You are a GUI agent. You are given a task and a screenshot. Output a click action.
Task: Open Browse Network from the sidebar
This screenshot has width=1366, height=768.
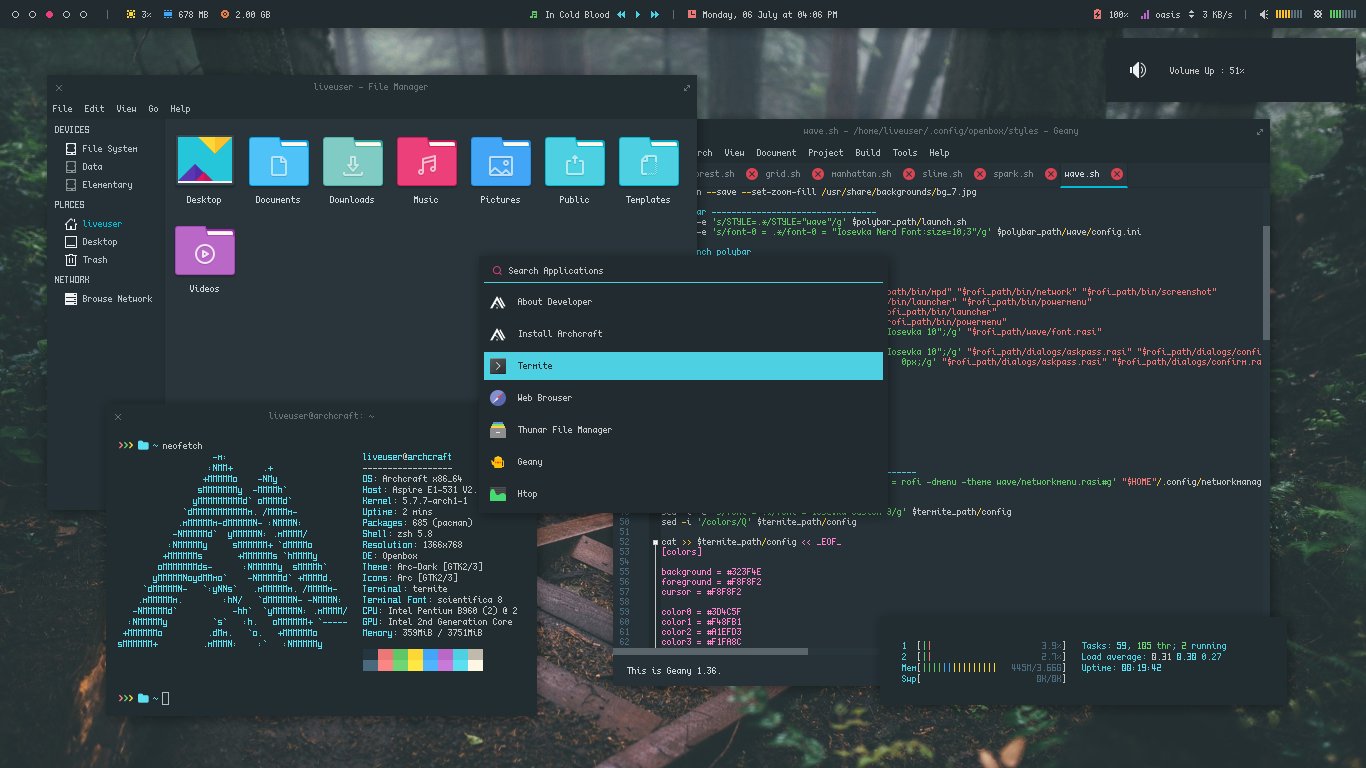pyautogui.click(x=115, y=298)
